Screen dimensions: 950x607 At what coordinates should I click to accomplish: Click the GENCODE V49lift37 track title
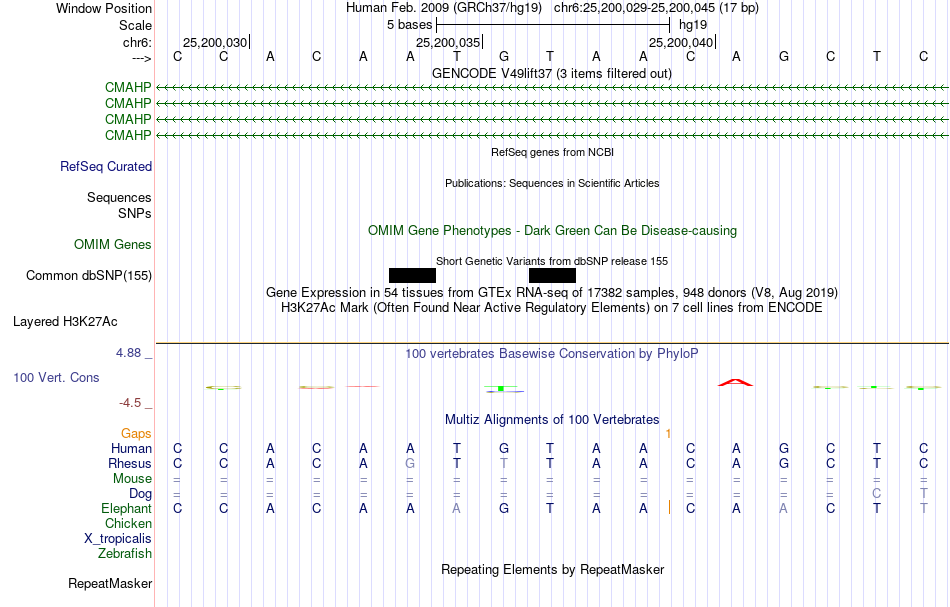(551, 73)
